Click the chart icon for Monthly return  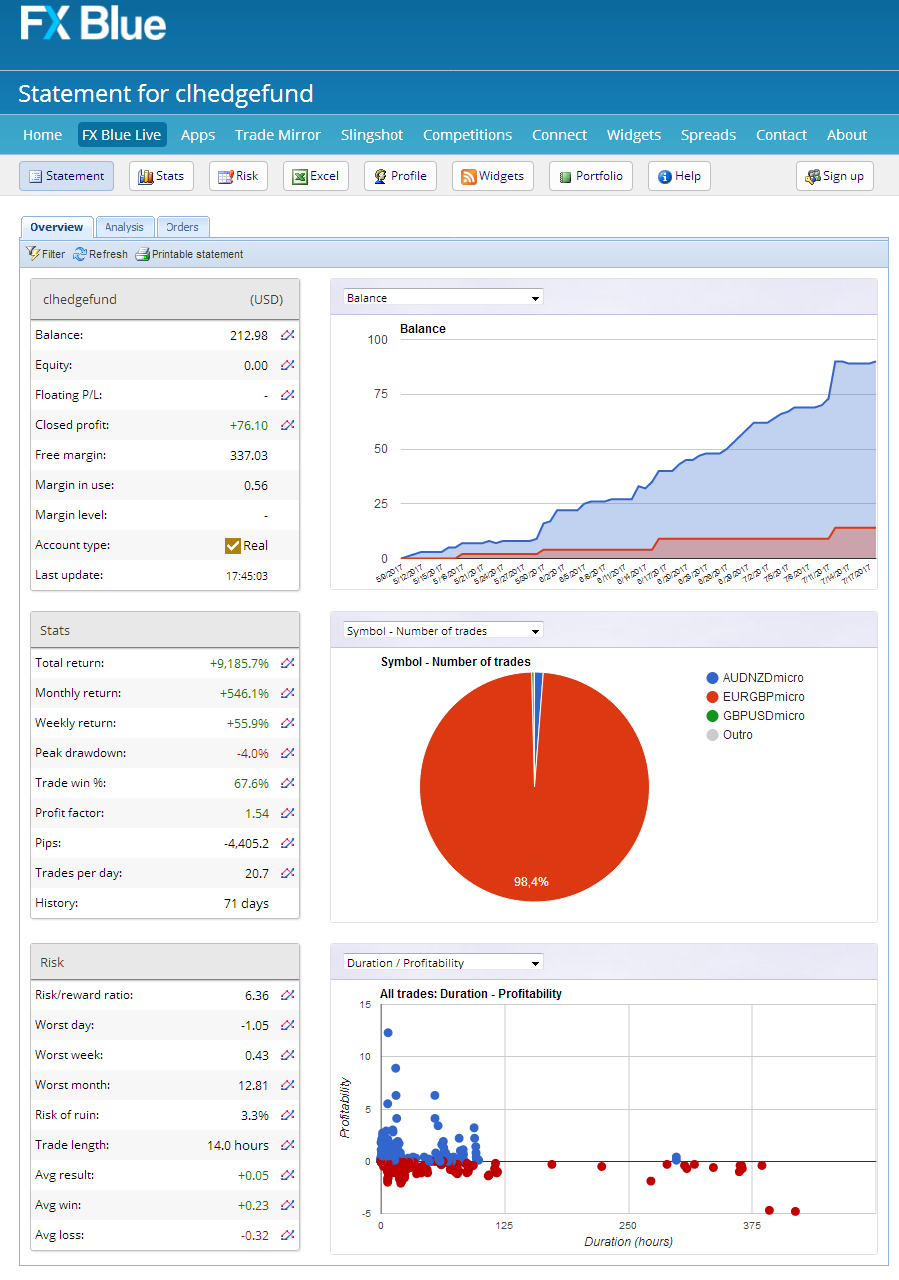(287, 693)
